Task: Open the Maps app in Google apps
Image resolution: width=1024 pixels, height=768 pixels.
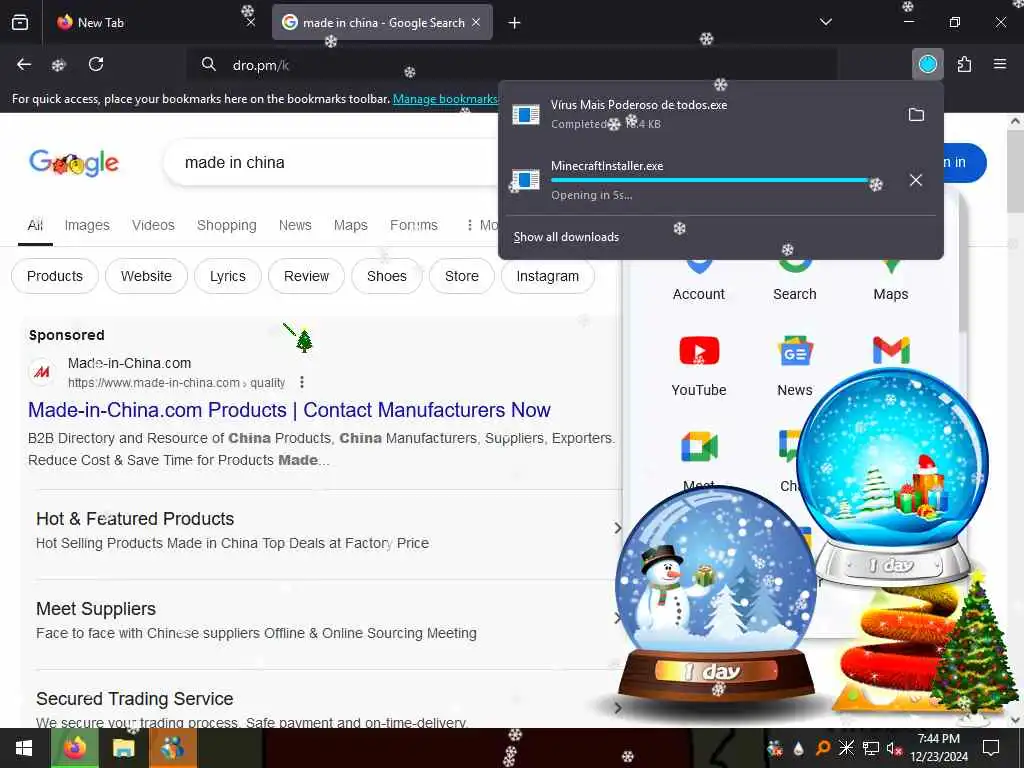Action: click(x=891, y=280)
